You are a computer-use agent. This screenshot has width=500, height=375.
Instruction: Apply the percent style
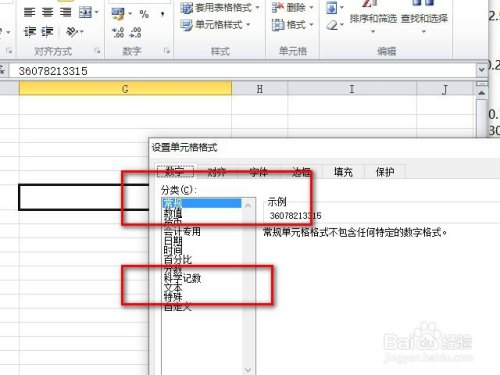(x=144, y=14)
